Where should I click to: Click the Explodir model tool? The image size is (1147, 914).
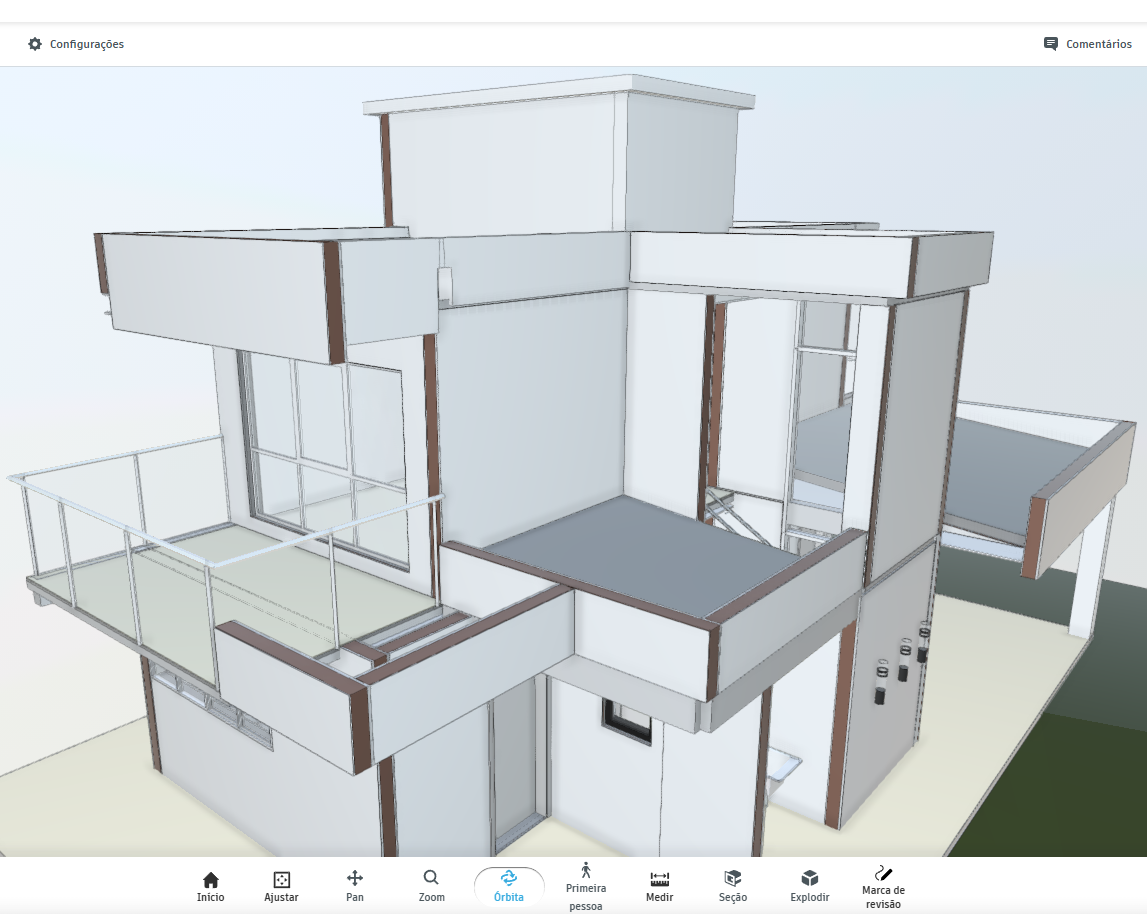[x=809, y=886]
